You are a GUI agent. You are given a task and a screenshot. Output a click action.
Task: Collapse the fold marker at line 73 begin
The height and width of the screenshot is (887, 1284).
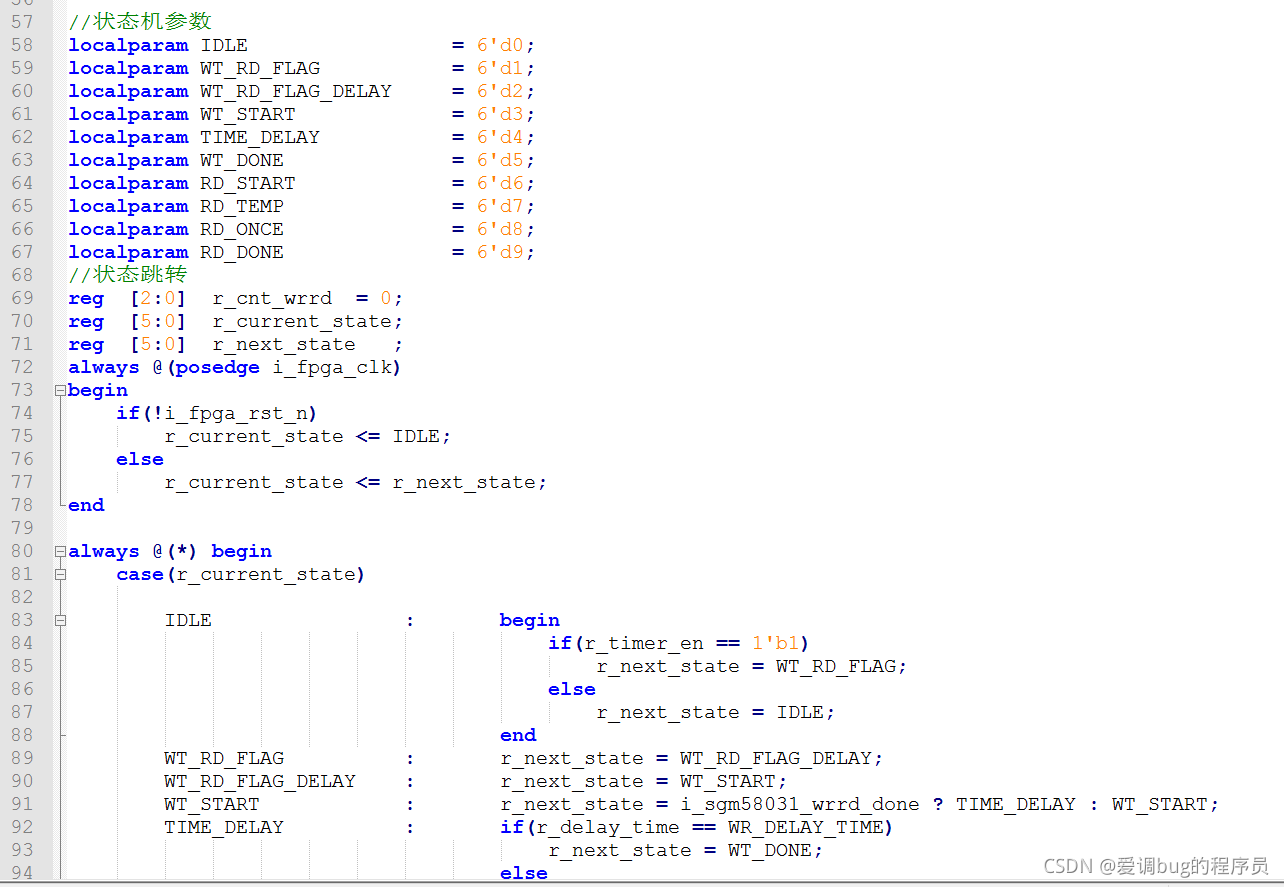click(60, 390)
